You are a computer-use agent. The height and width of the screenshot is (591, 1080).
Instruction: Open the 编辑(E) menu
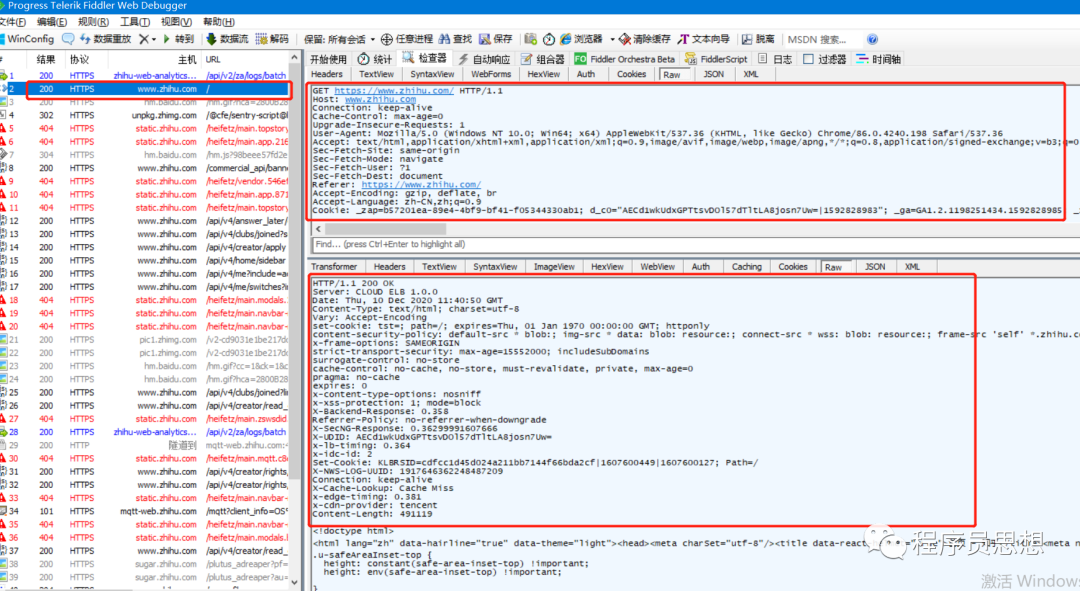pos(52,22)
